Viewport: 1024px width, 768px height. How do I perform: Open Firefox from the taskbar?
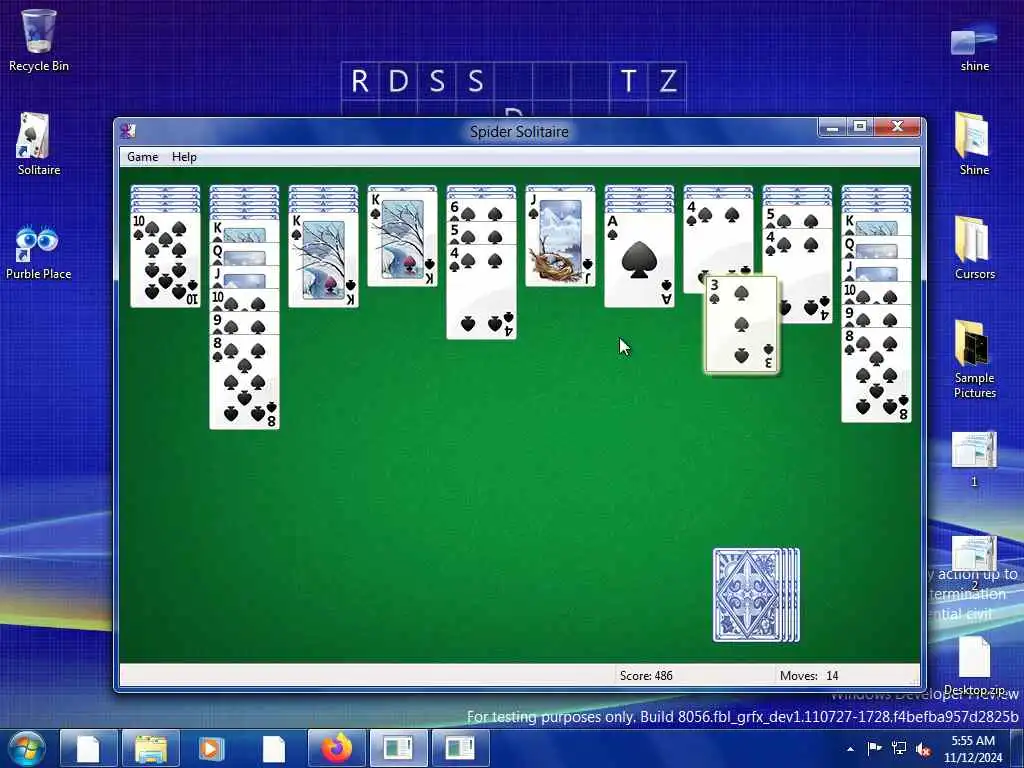(x=336, y=748)
